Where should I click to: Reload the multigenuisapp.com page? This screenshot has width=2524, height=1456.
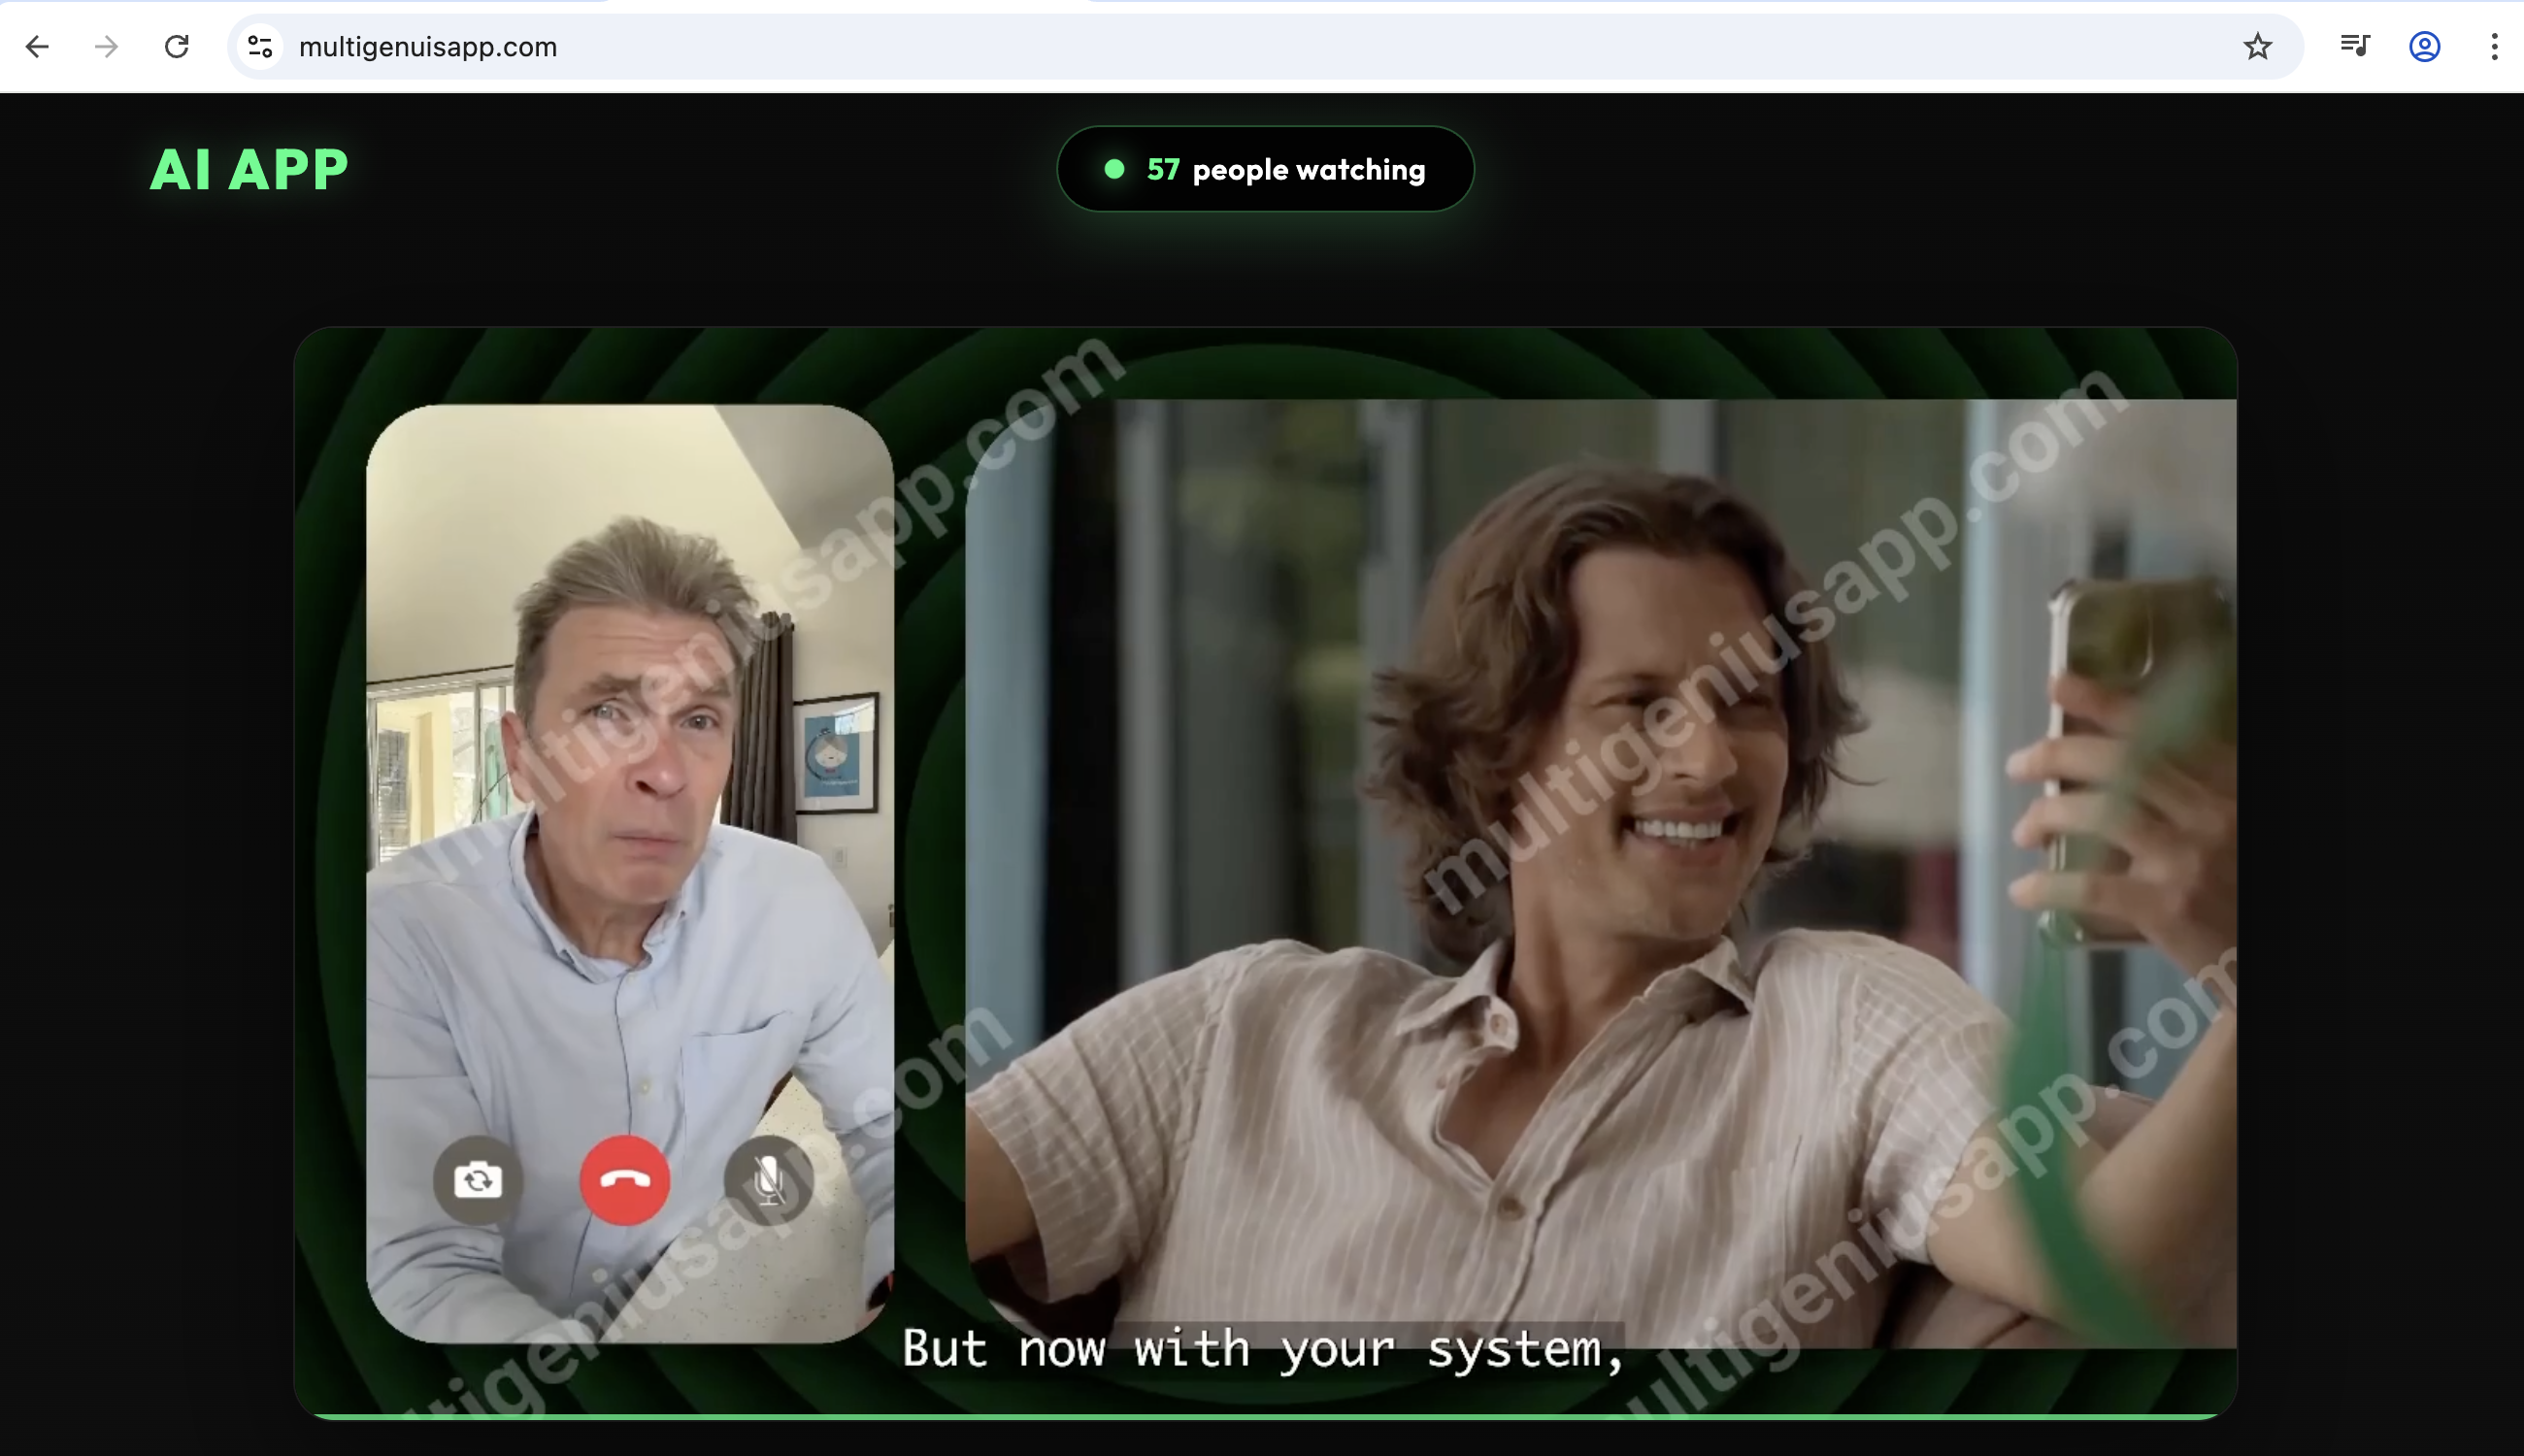(x=177, y=47)
